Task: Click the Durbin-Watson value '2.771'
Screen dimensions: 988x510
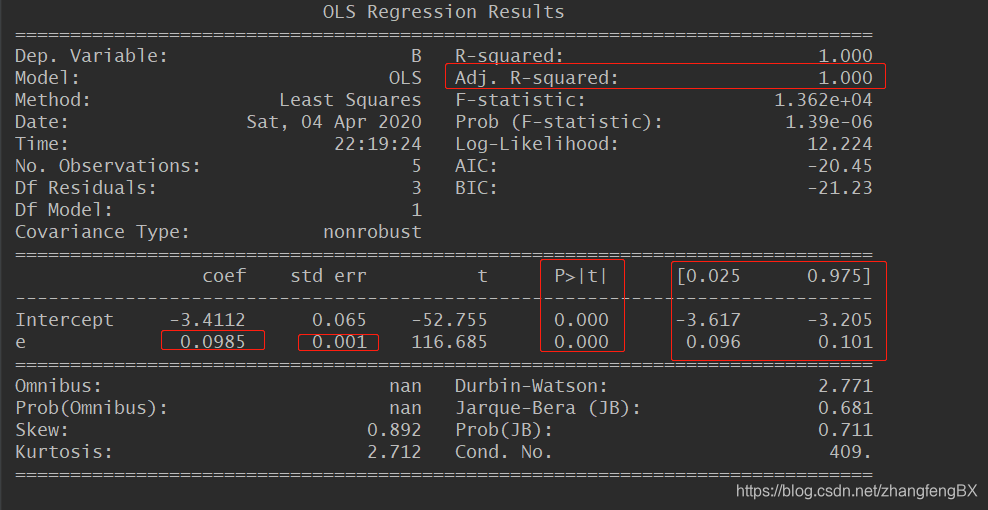Action: pos(845,386)
